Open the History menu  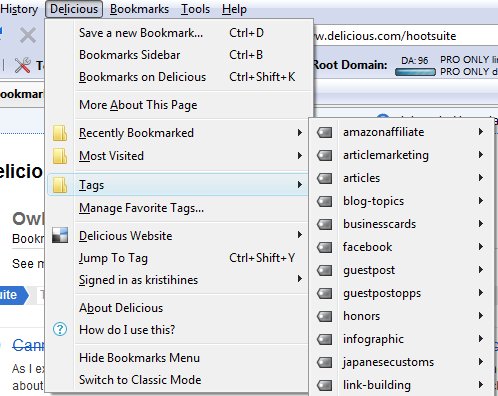19,9
